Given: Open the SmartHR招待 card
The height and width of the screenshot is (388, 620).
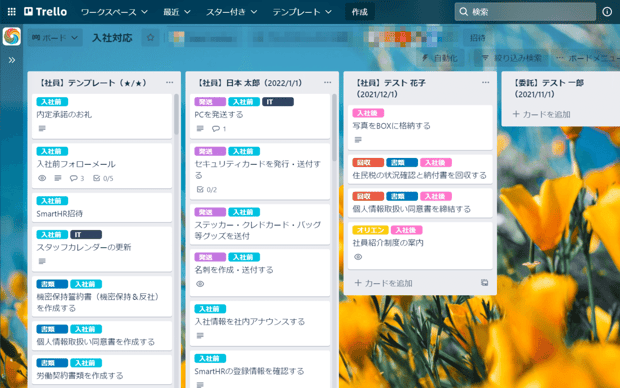Looking at the screenshot, I should (102, 207).
